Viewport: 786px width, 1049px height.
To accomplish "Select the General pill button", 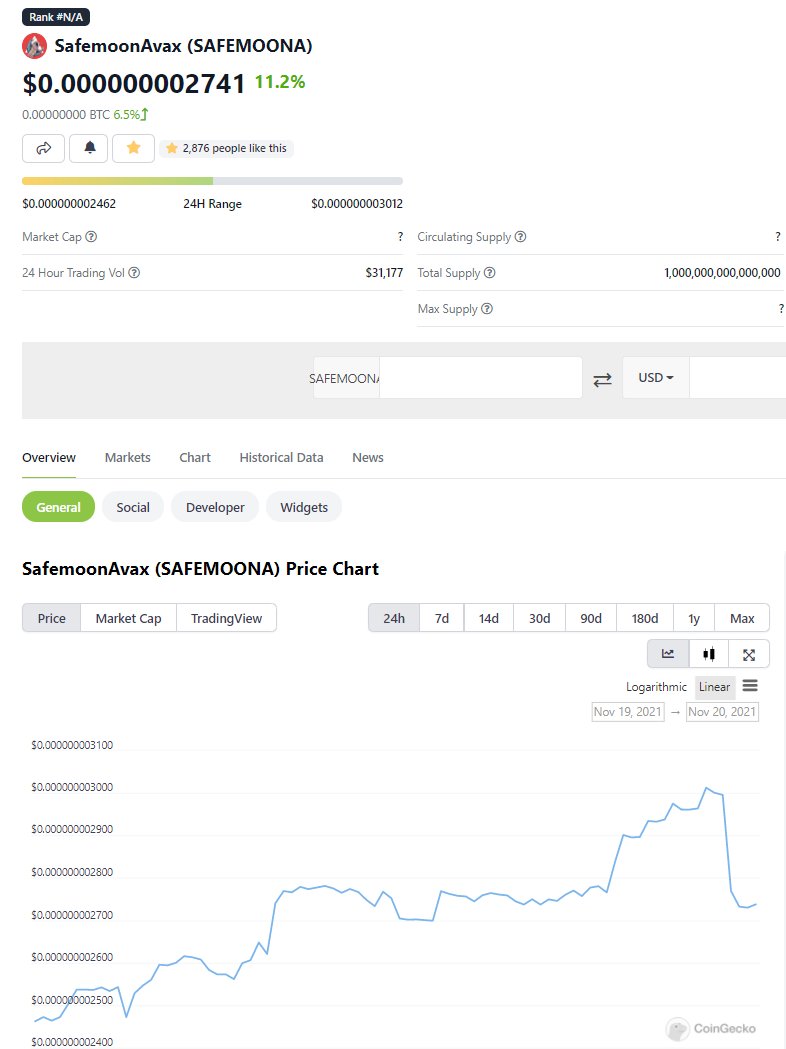I will point(58,507).
